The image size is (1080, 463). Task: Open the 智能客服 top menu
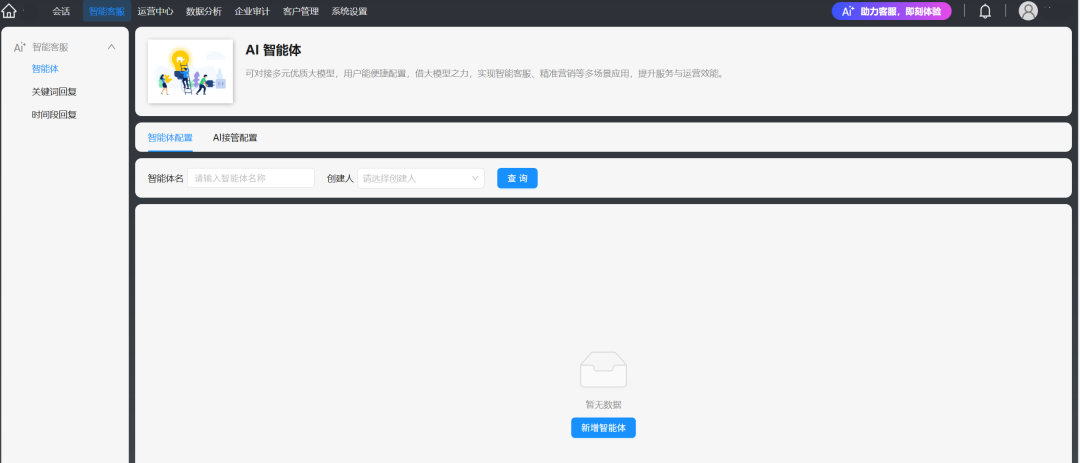pos(107,12)
